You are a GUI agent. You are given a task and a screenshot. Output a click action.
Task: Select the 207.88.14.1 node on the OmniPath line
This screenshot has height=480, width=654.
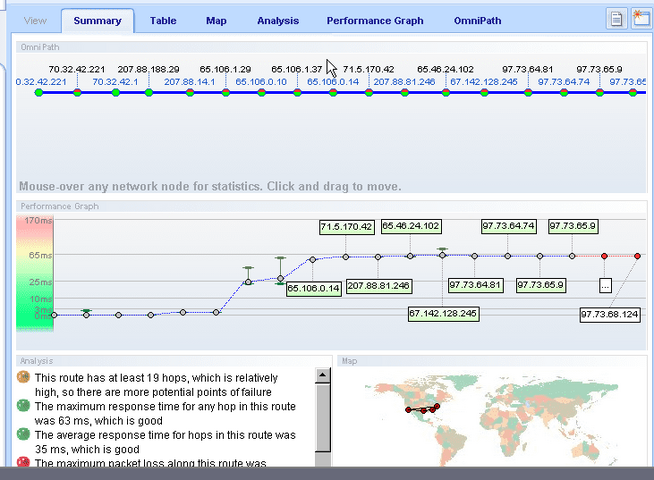click(x=190, y=92)
